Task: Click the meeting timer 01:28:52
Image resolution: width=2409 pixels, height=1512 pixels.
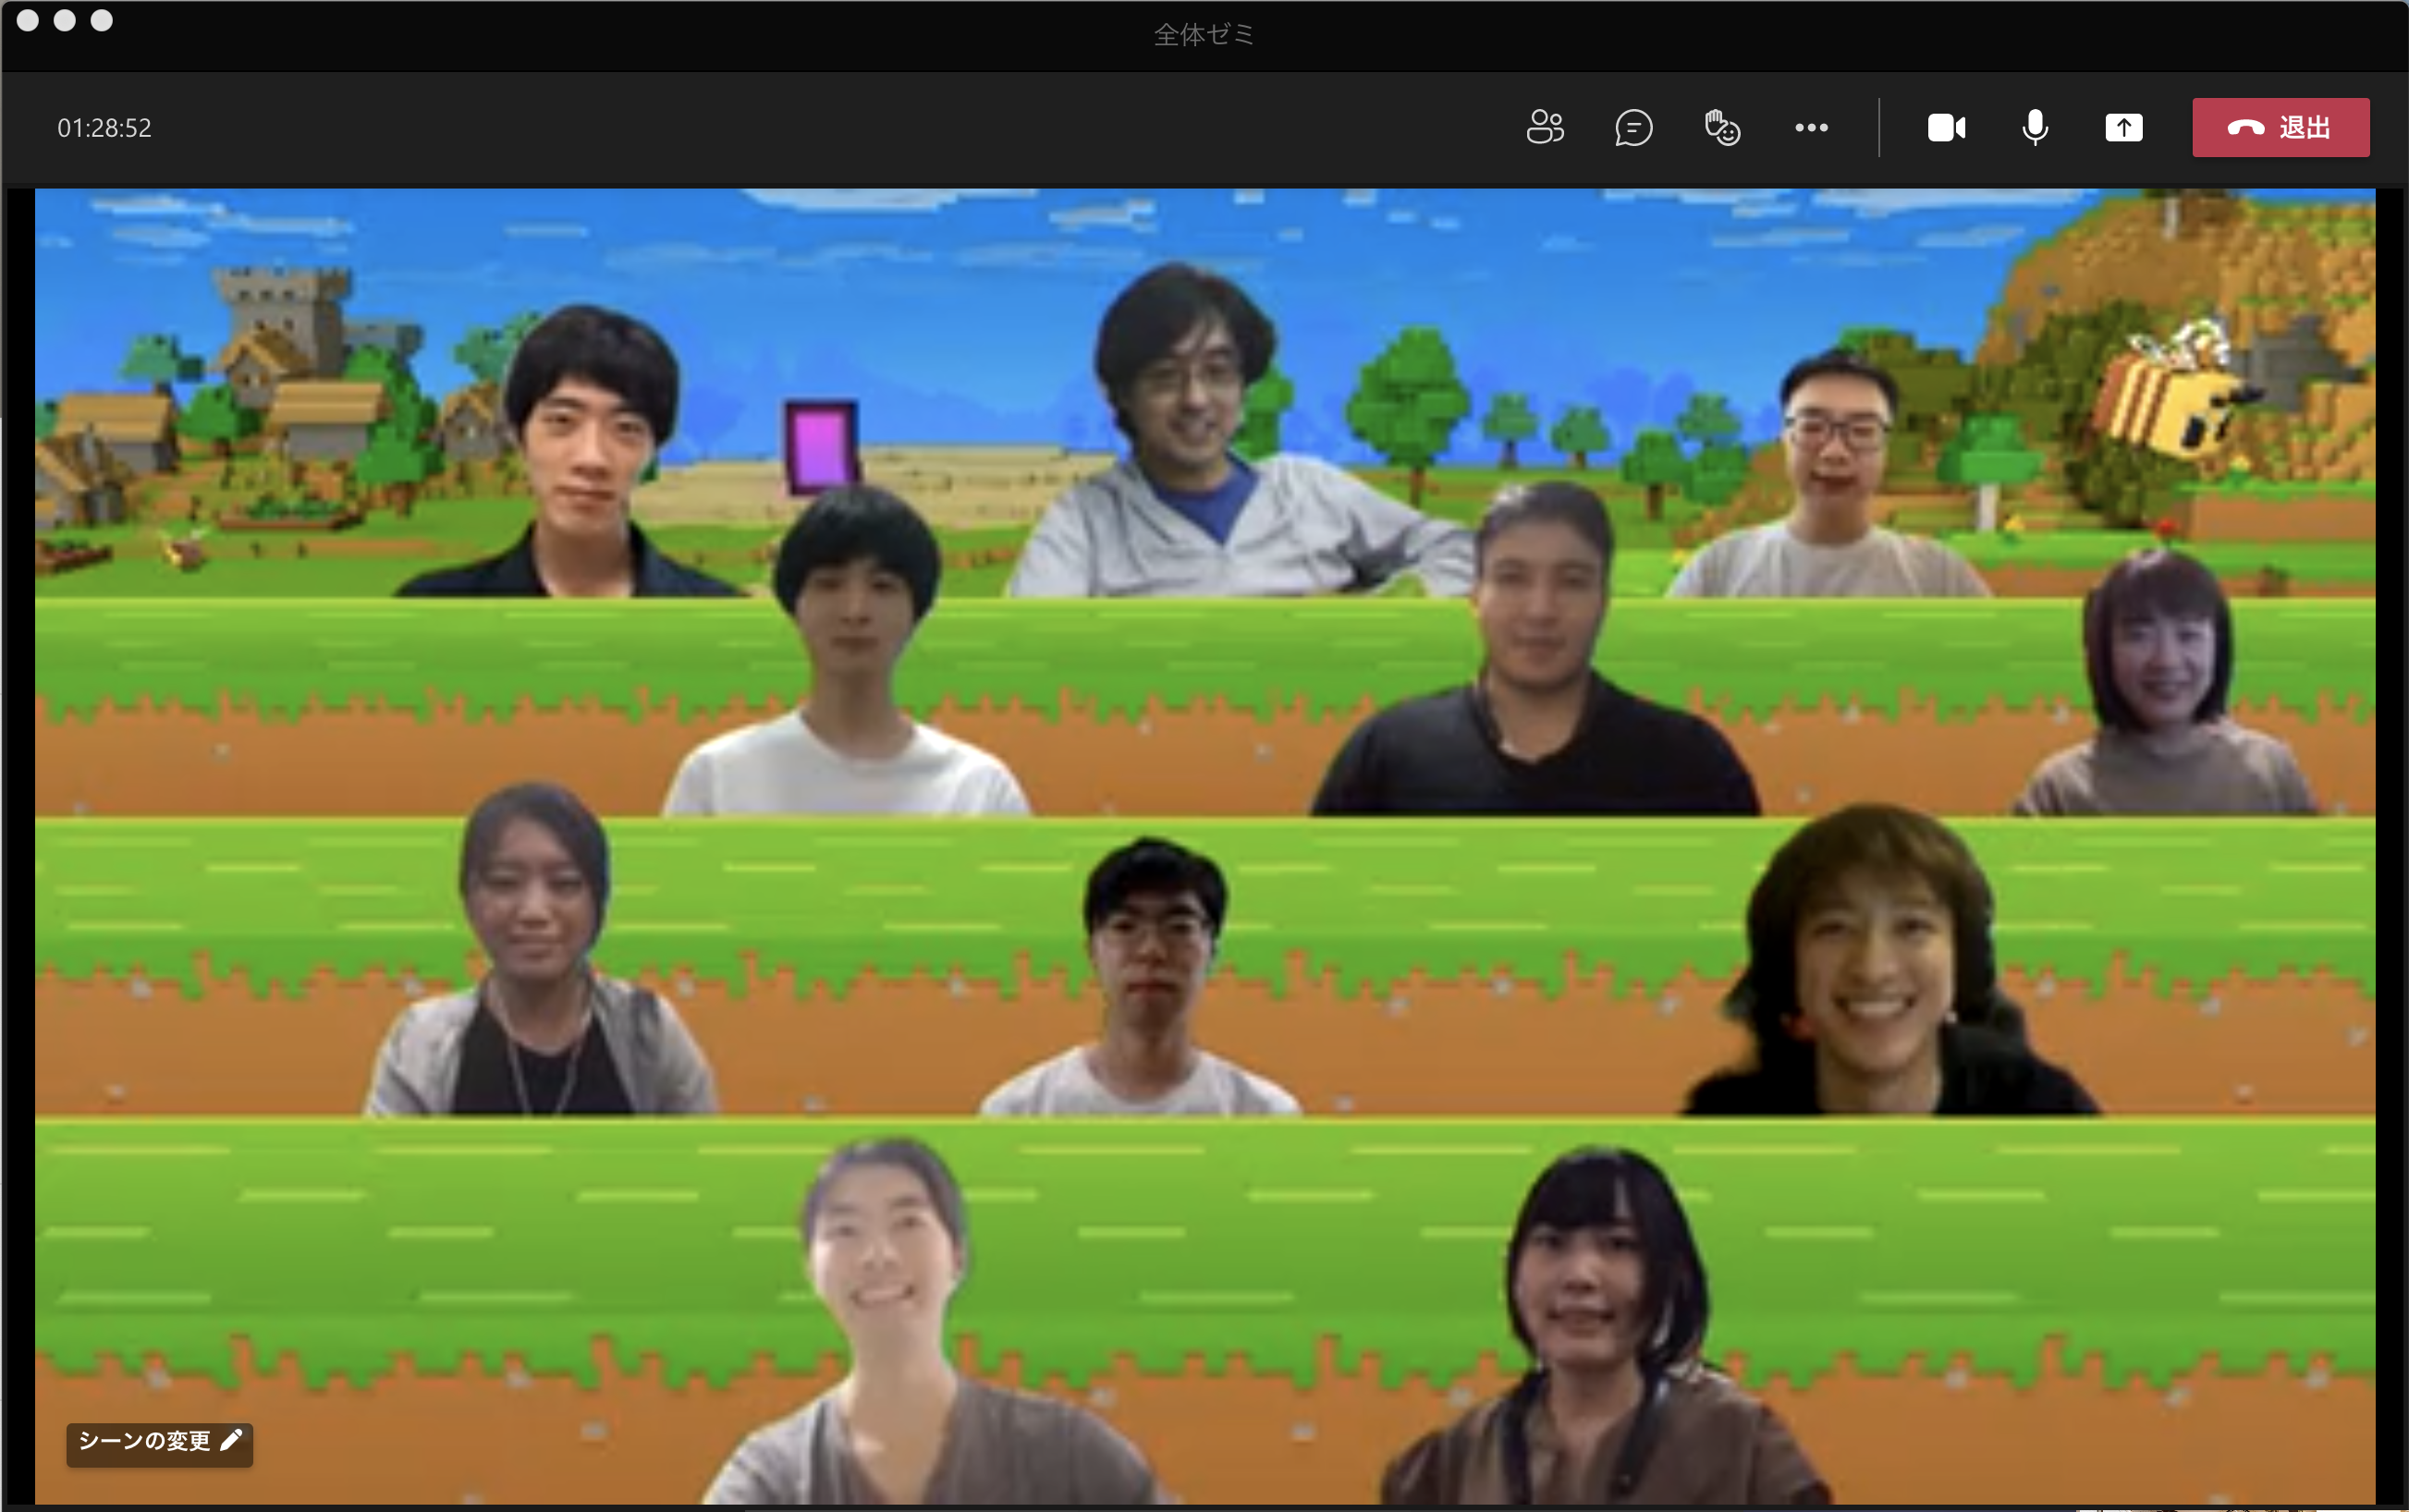Action: [x=104, y=128]
